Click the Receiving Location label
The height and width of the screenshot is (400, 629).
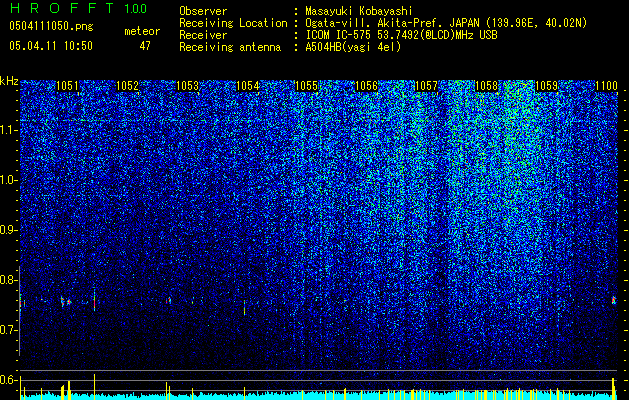click(233, 23)
